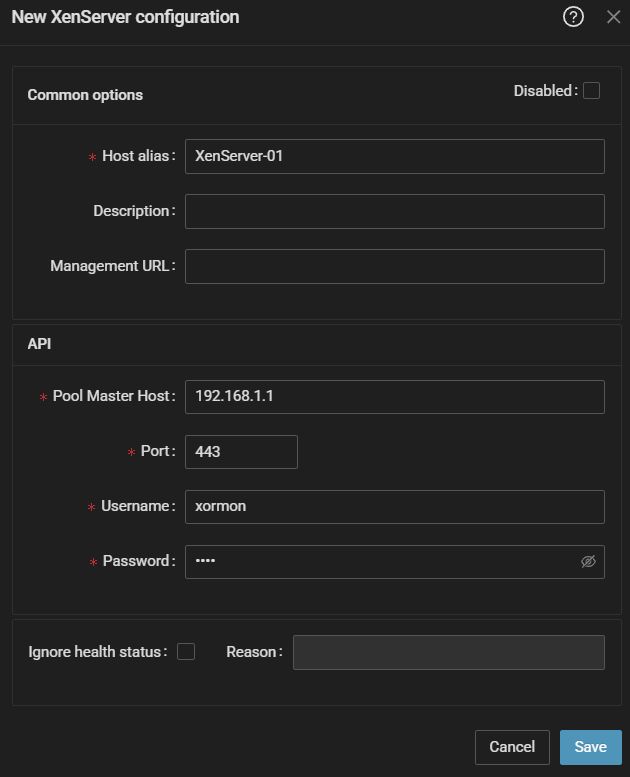Click the Common options heading
Image resolution: width=630 pixels, height=777 pixels.
[x=85, y=95]
